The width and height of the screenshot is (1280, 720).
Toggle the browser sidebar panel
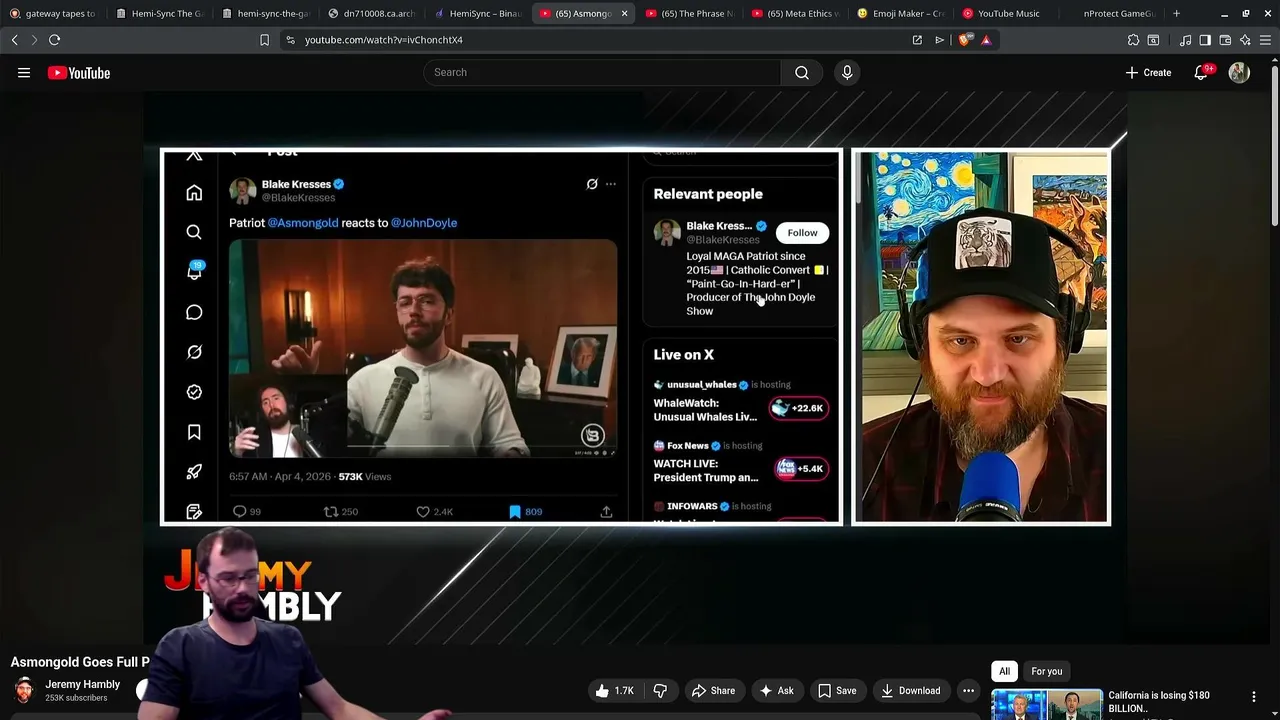click(x=1205, y=40)
